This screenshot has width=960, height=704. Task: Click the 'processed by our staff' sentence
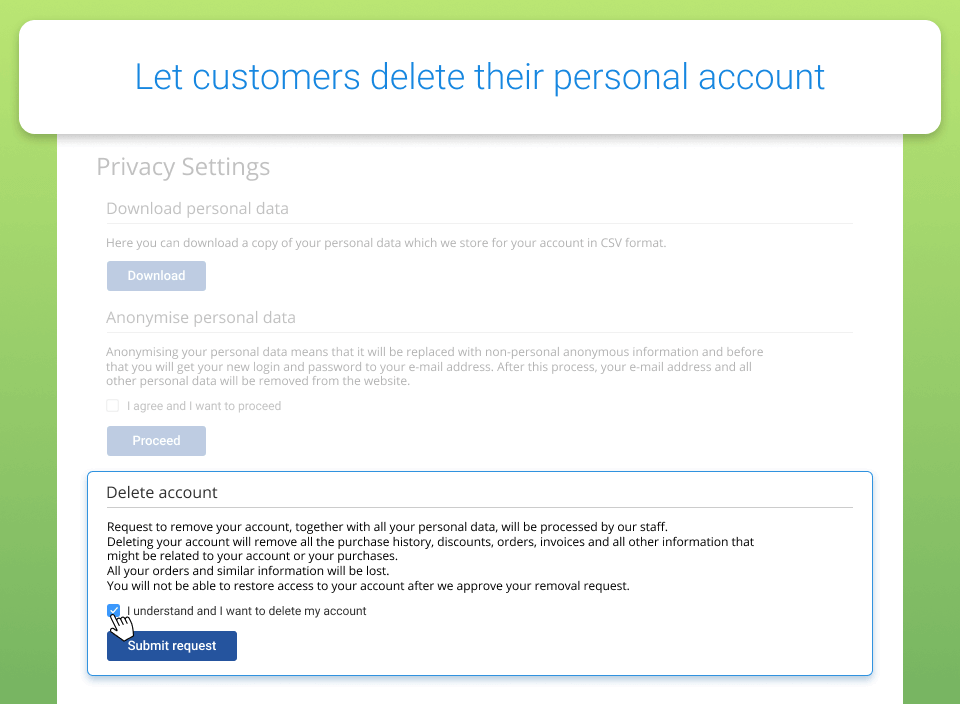(x=387, y=527)
